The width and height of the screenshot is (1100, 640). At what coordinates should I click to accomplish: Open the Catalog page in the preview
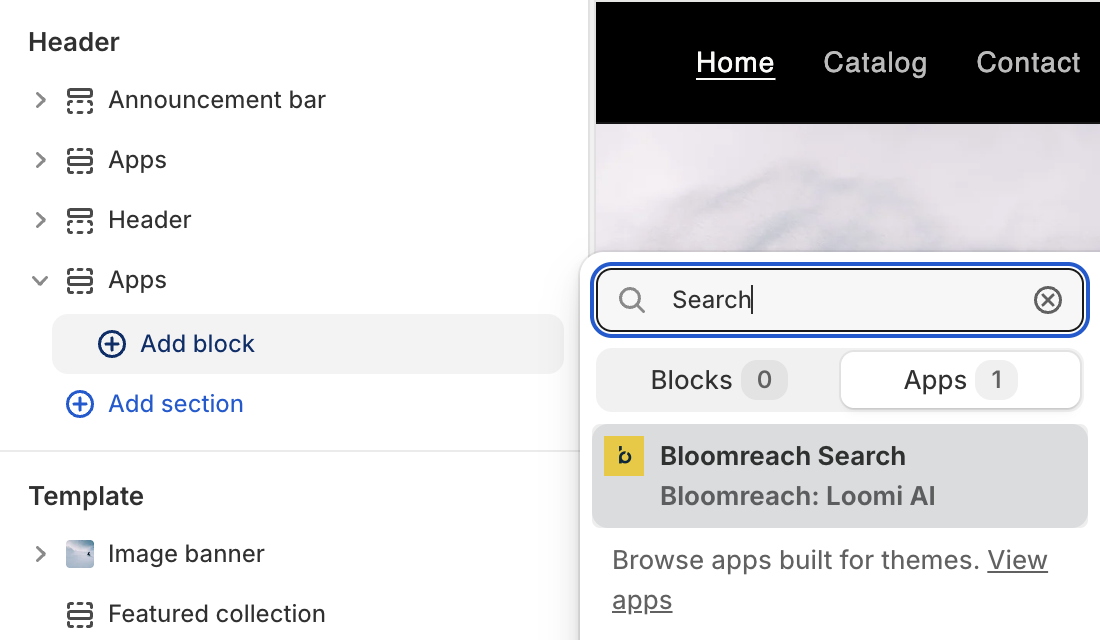(875, 62)
